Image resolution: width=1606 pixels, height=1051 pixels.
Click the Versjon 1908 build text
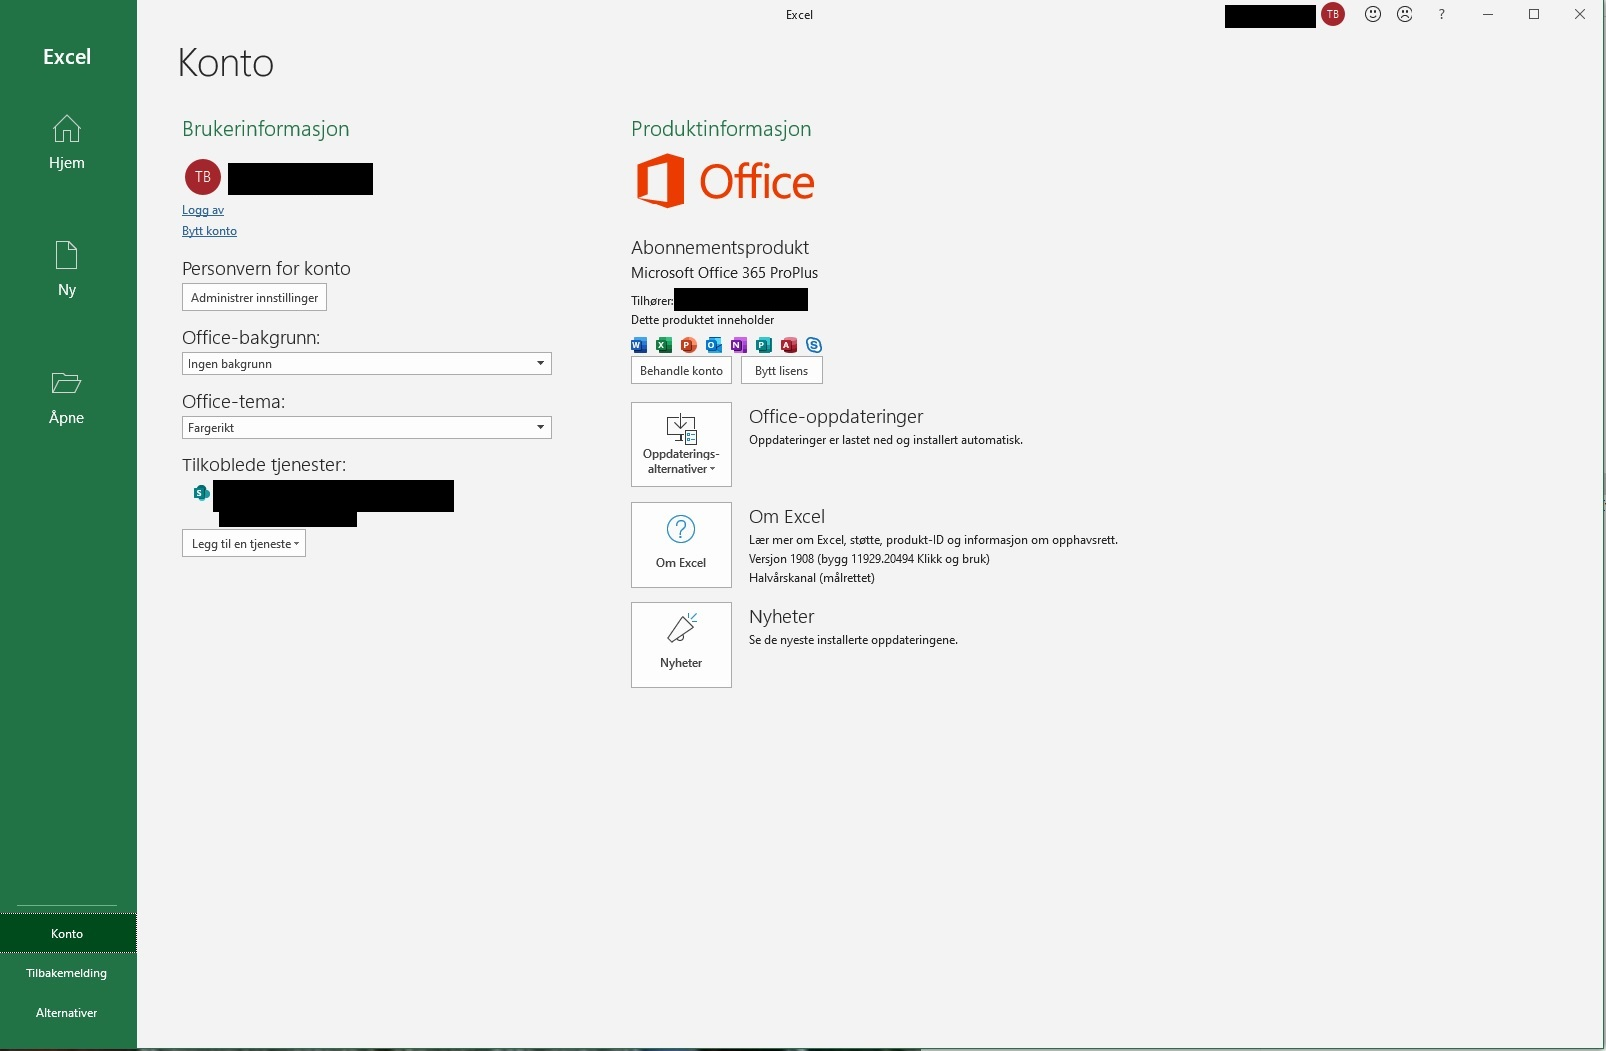869,559
